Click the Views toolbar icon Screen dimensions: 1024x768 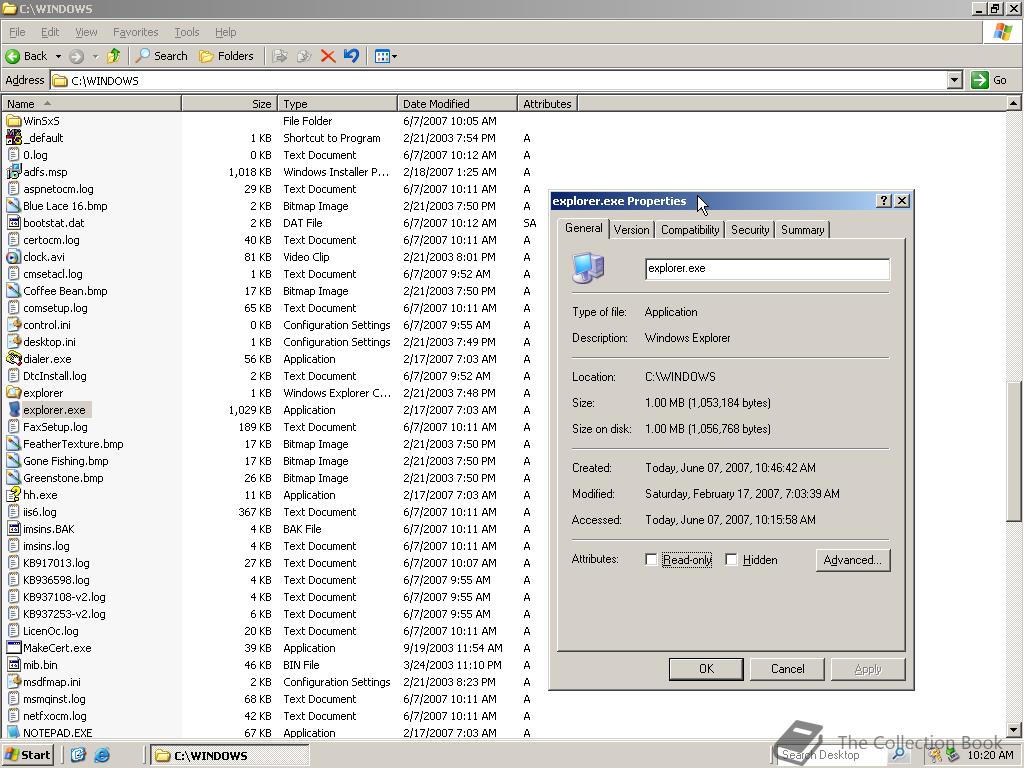tap(382, 56)
